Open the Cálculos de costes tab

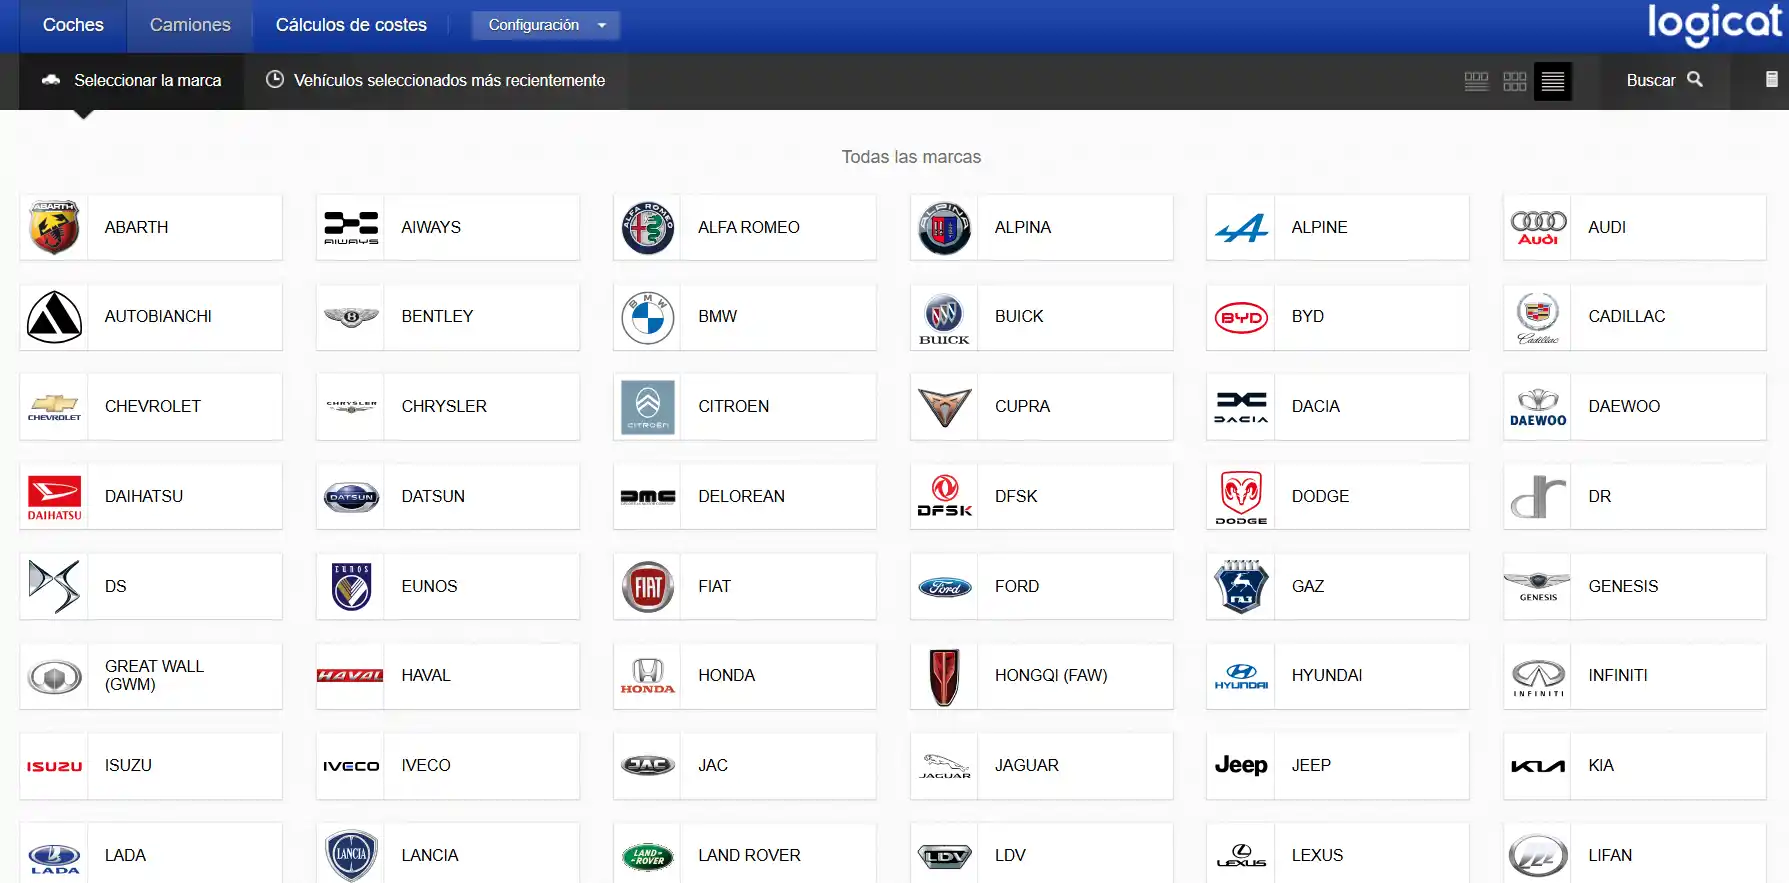coord(351,25)
